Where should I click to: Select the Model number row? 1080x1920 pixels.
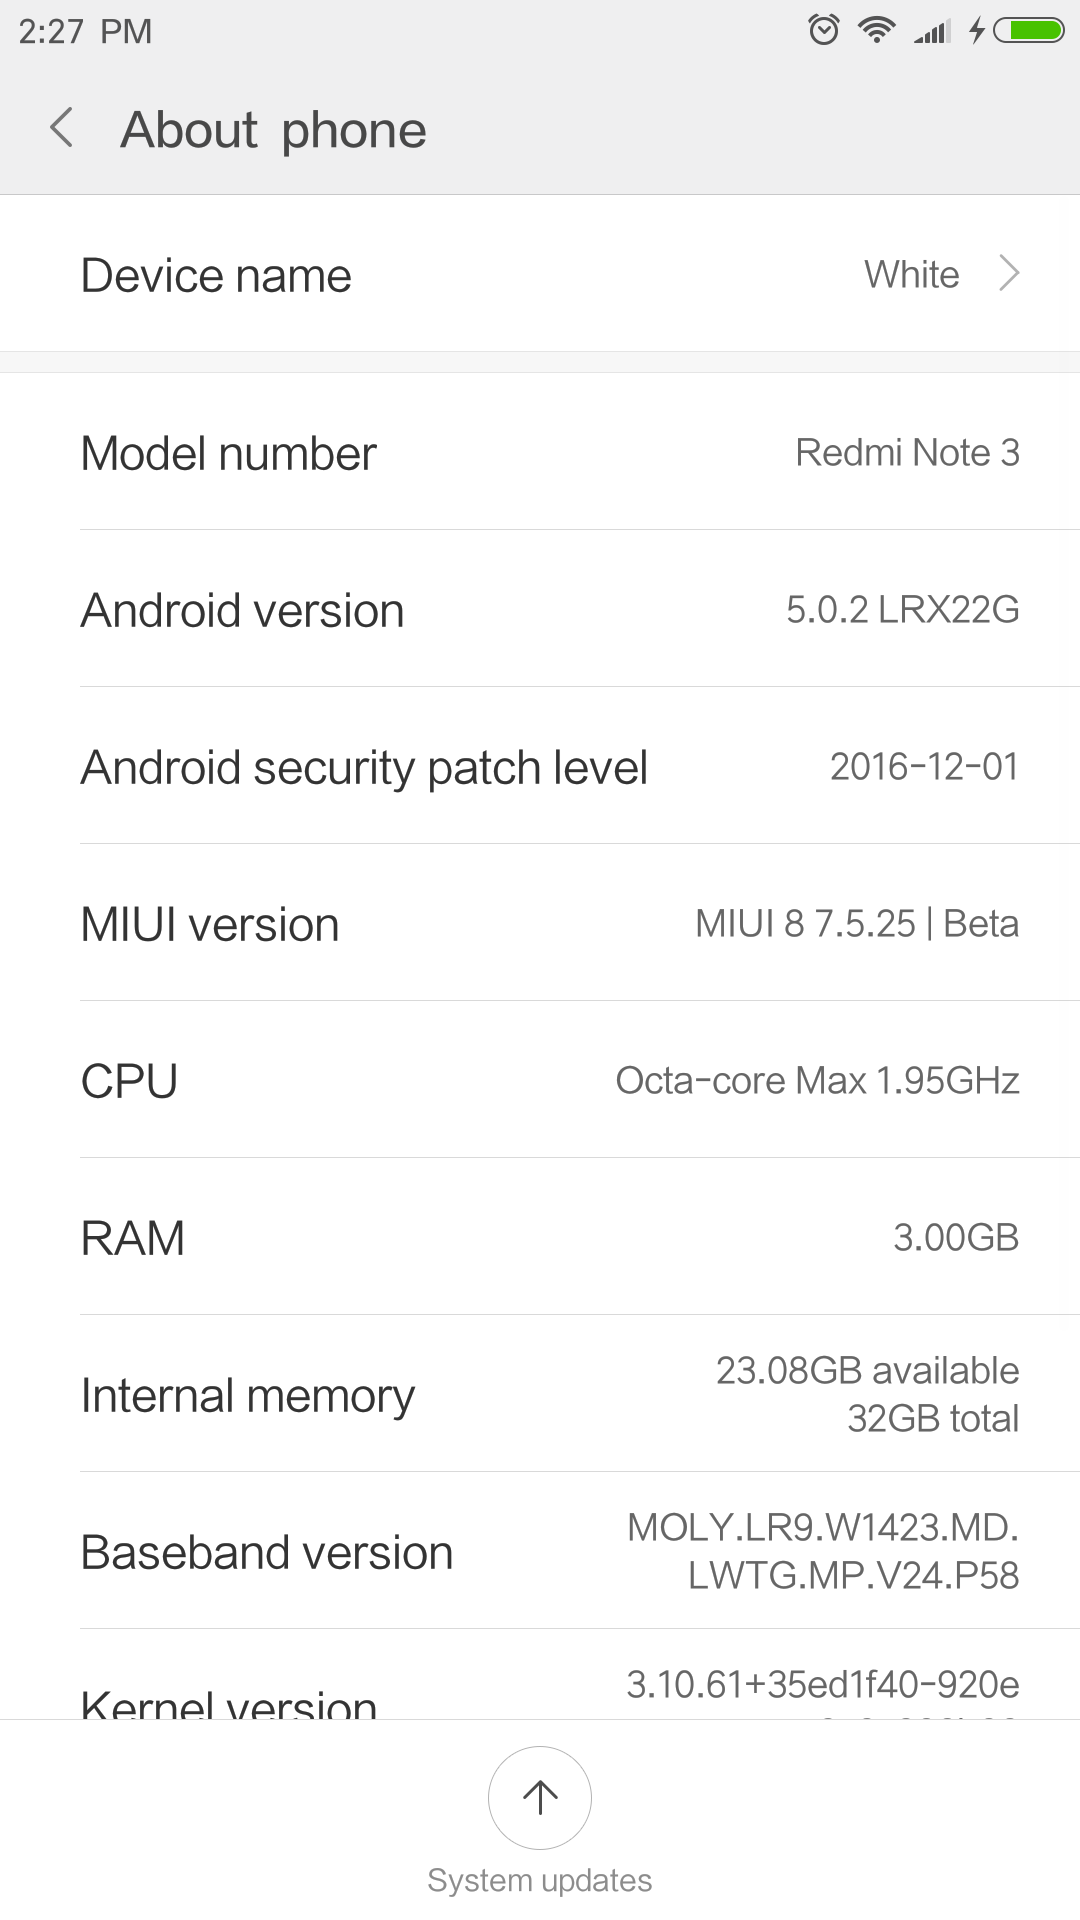point(540,453)
